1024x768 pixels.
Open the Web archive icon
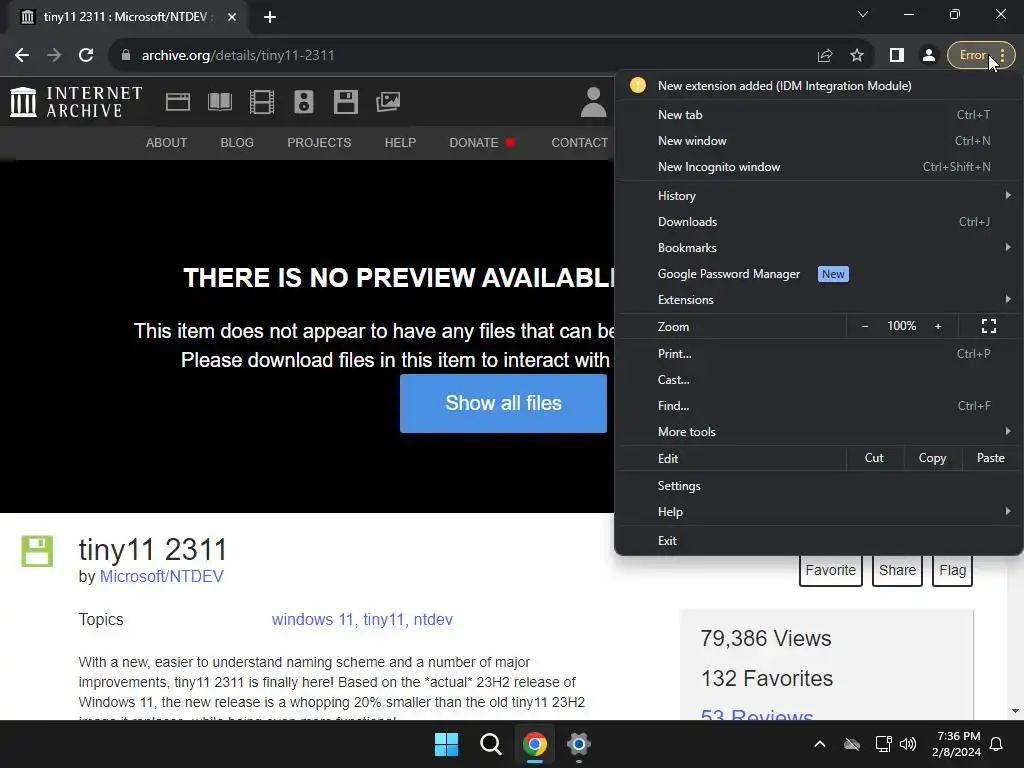pos(178,102)
